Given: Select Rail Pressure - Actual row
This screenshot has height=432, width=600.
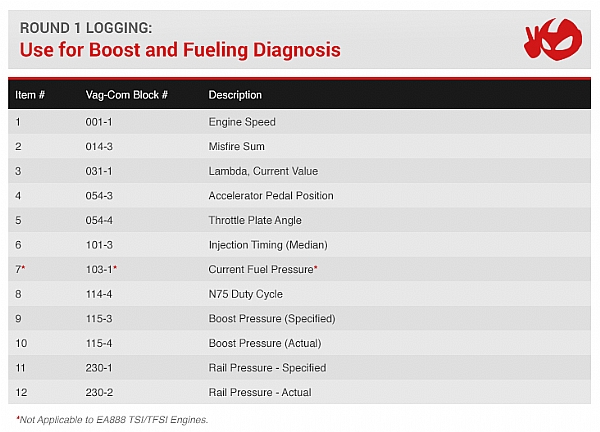Looking at the screenshot, I should 299,392.
